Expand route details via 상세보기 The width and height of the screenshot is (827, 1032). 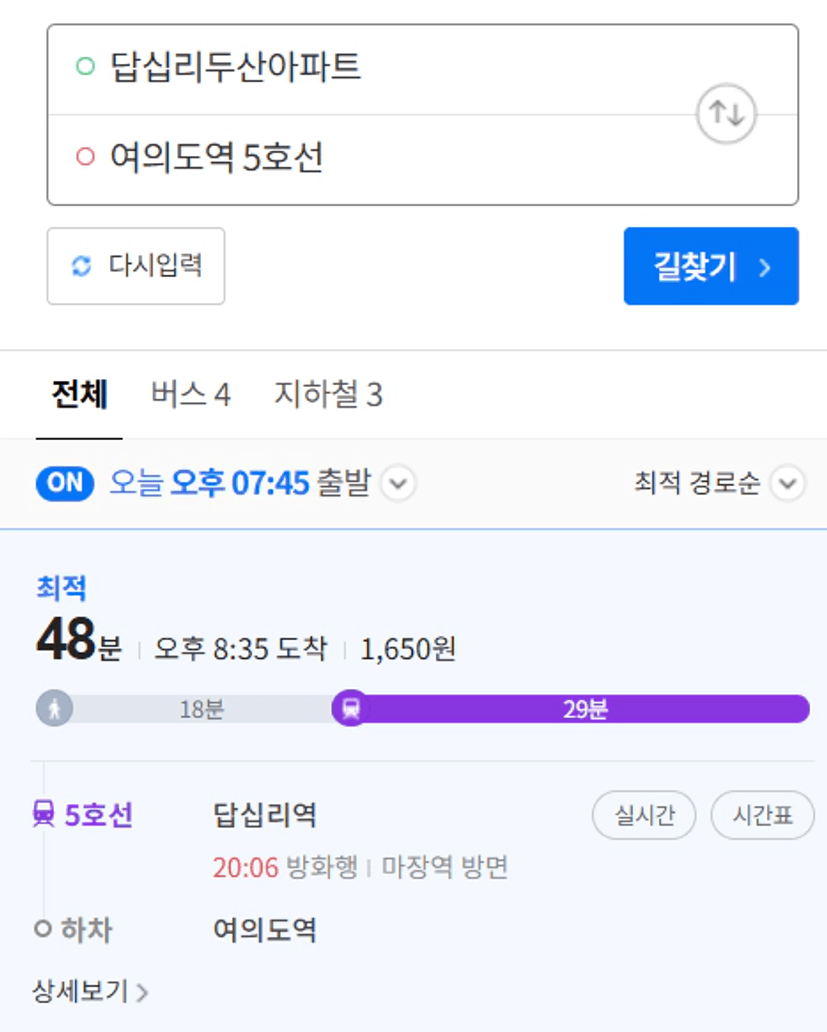(x=90, y=991)
